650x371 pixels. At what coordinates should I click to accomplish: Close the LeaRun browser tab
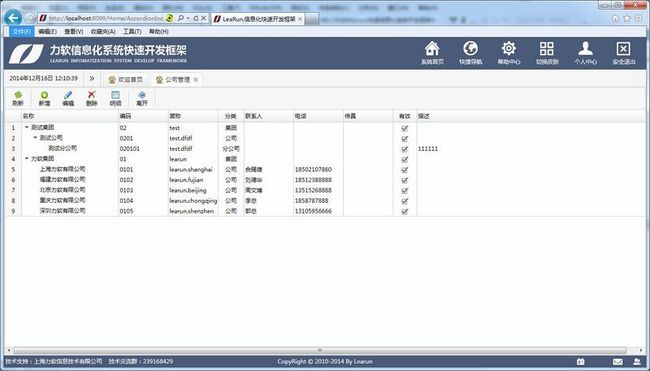300,19
